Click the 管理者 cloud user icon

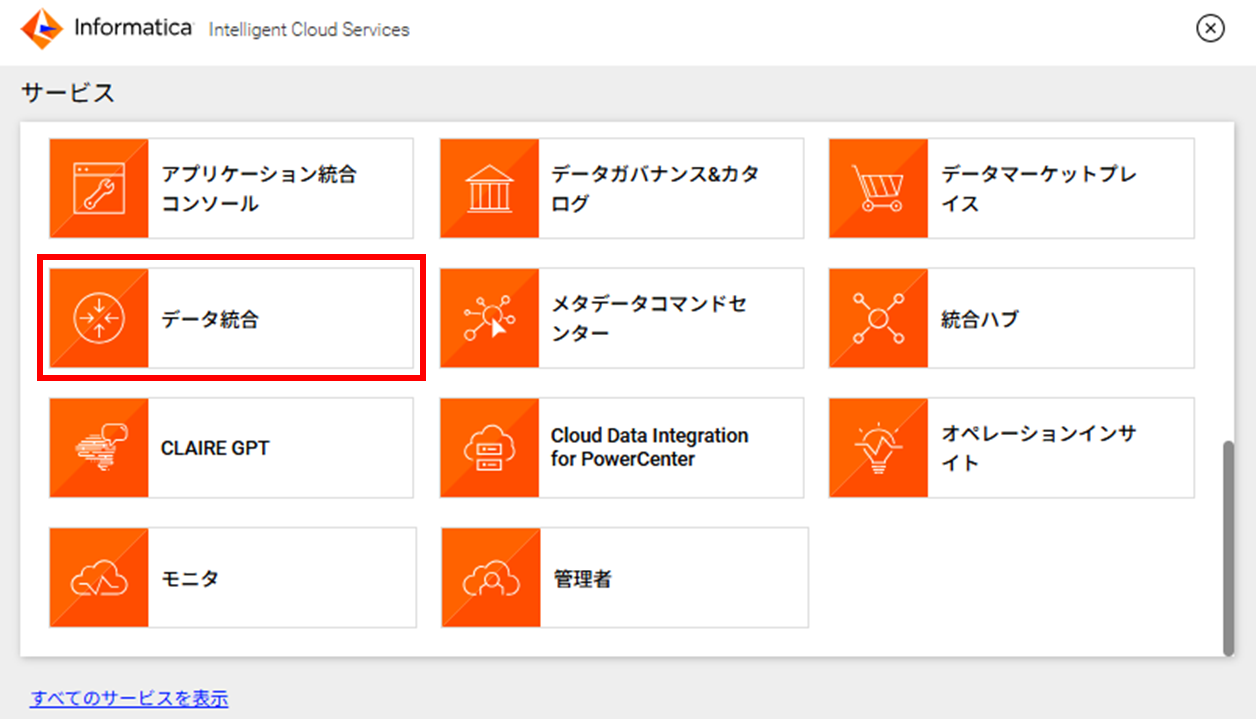coord(489,578)
